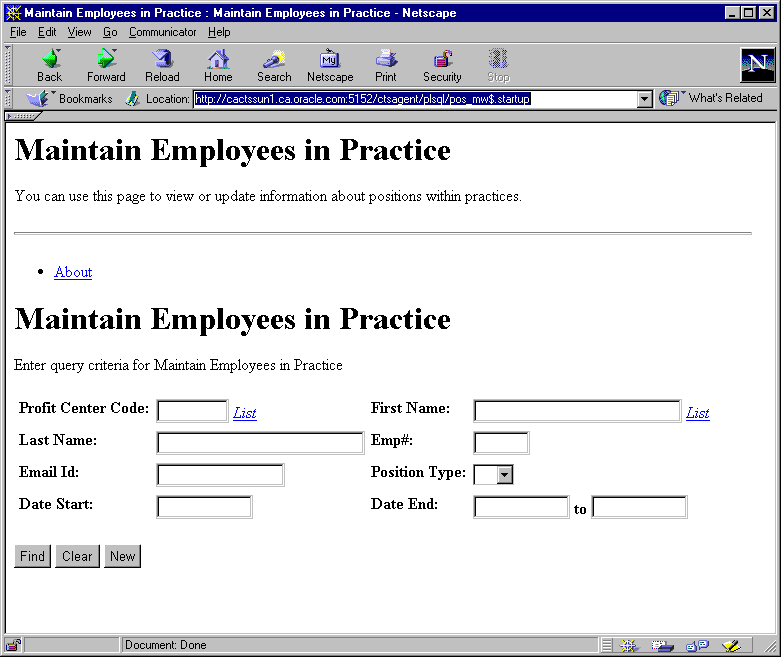Screen dimensions: 781x657
Task: Click the Clear button
Action: (77, 556)
